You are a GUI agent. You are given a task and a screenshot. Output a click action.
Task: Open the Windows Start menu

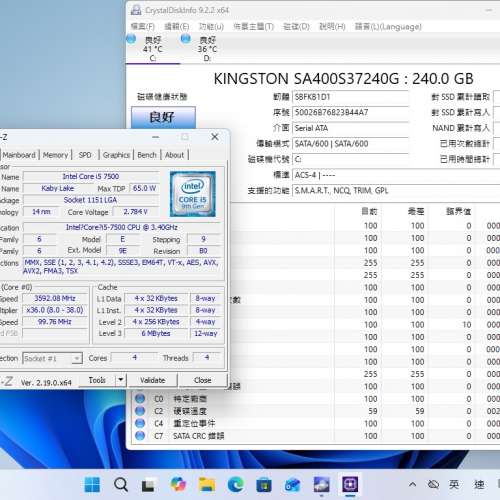[x=92, y=484]
